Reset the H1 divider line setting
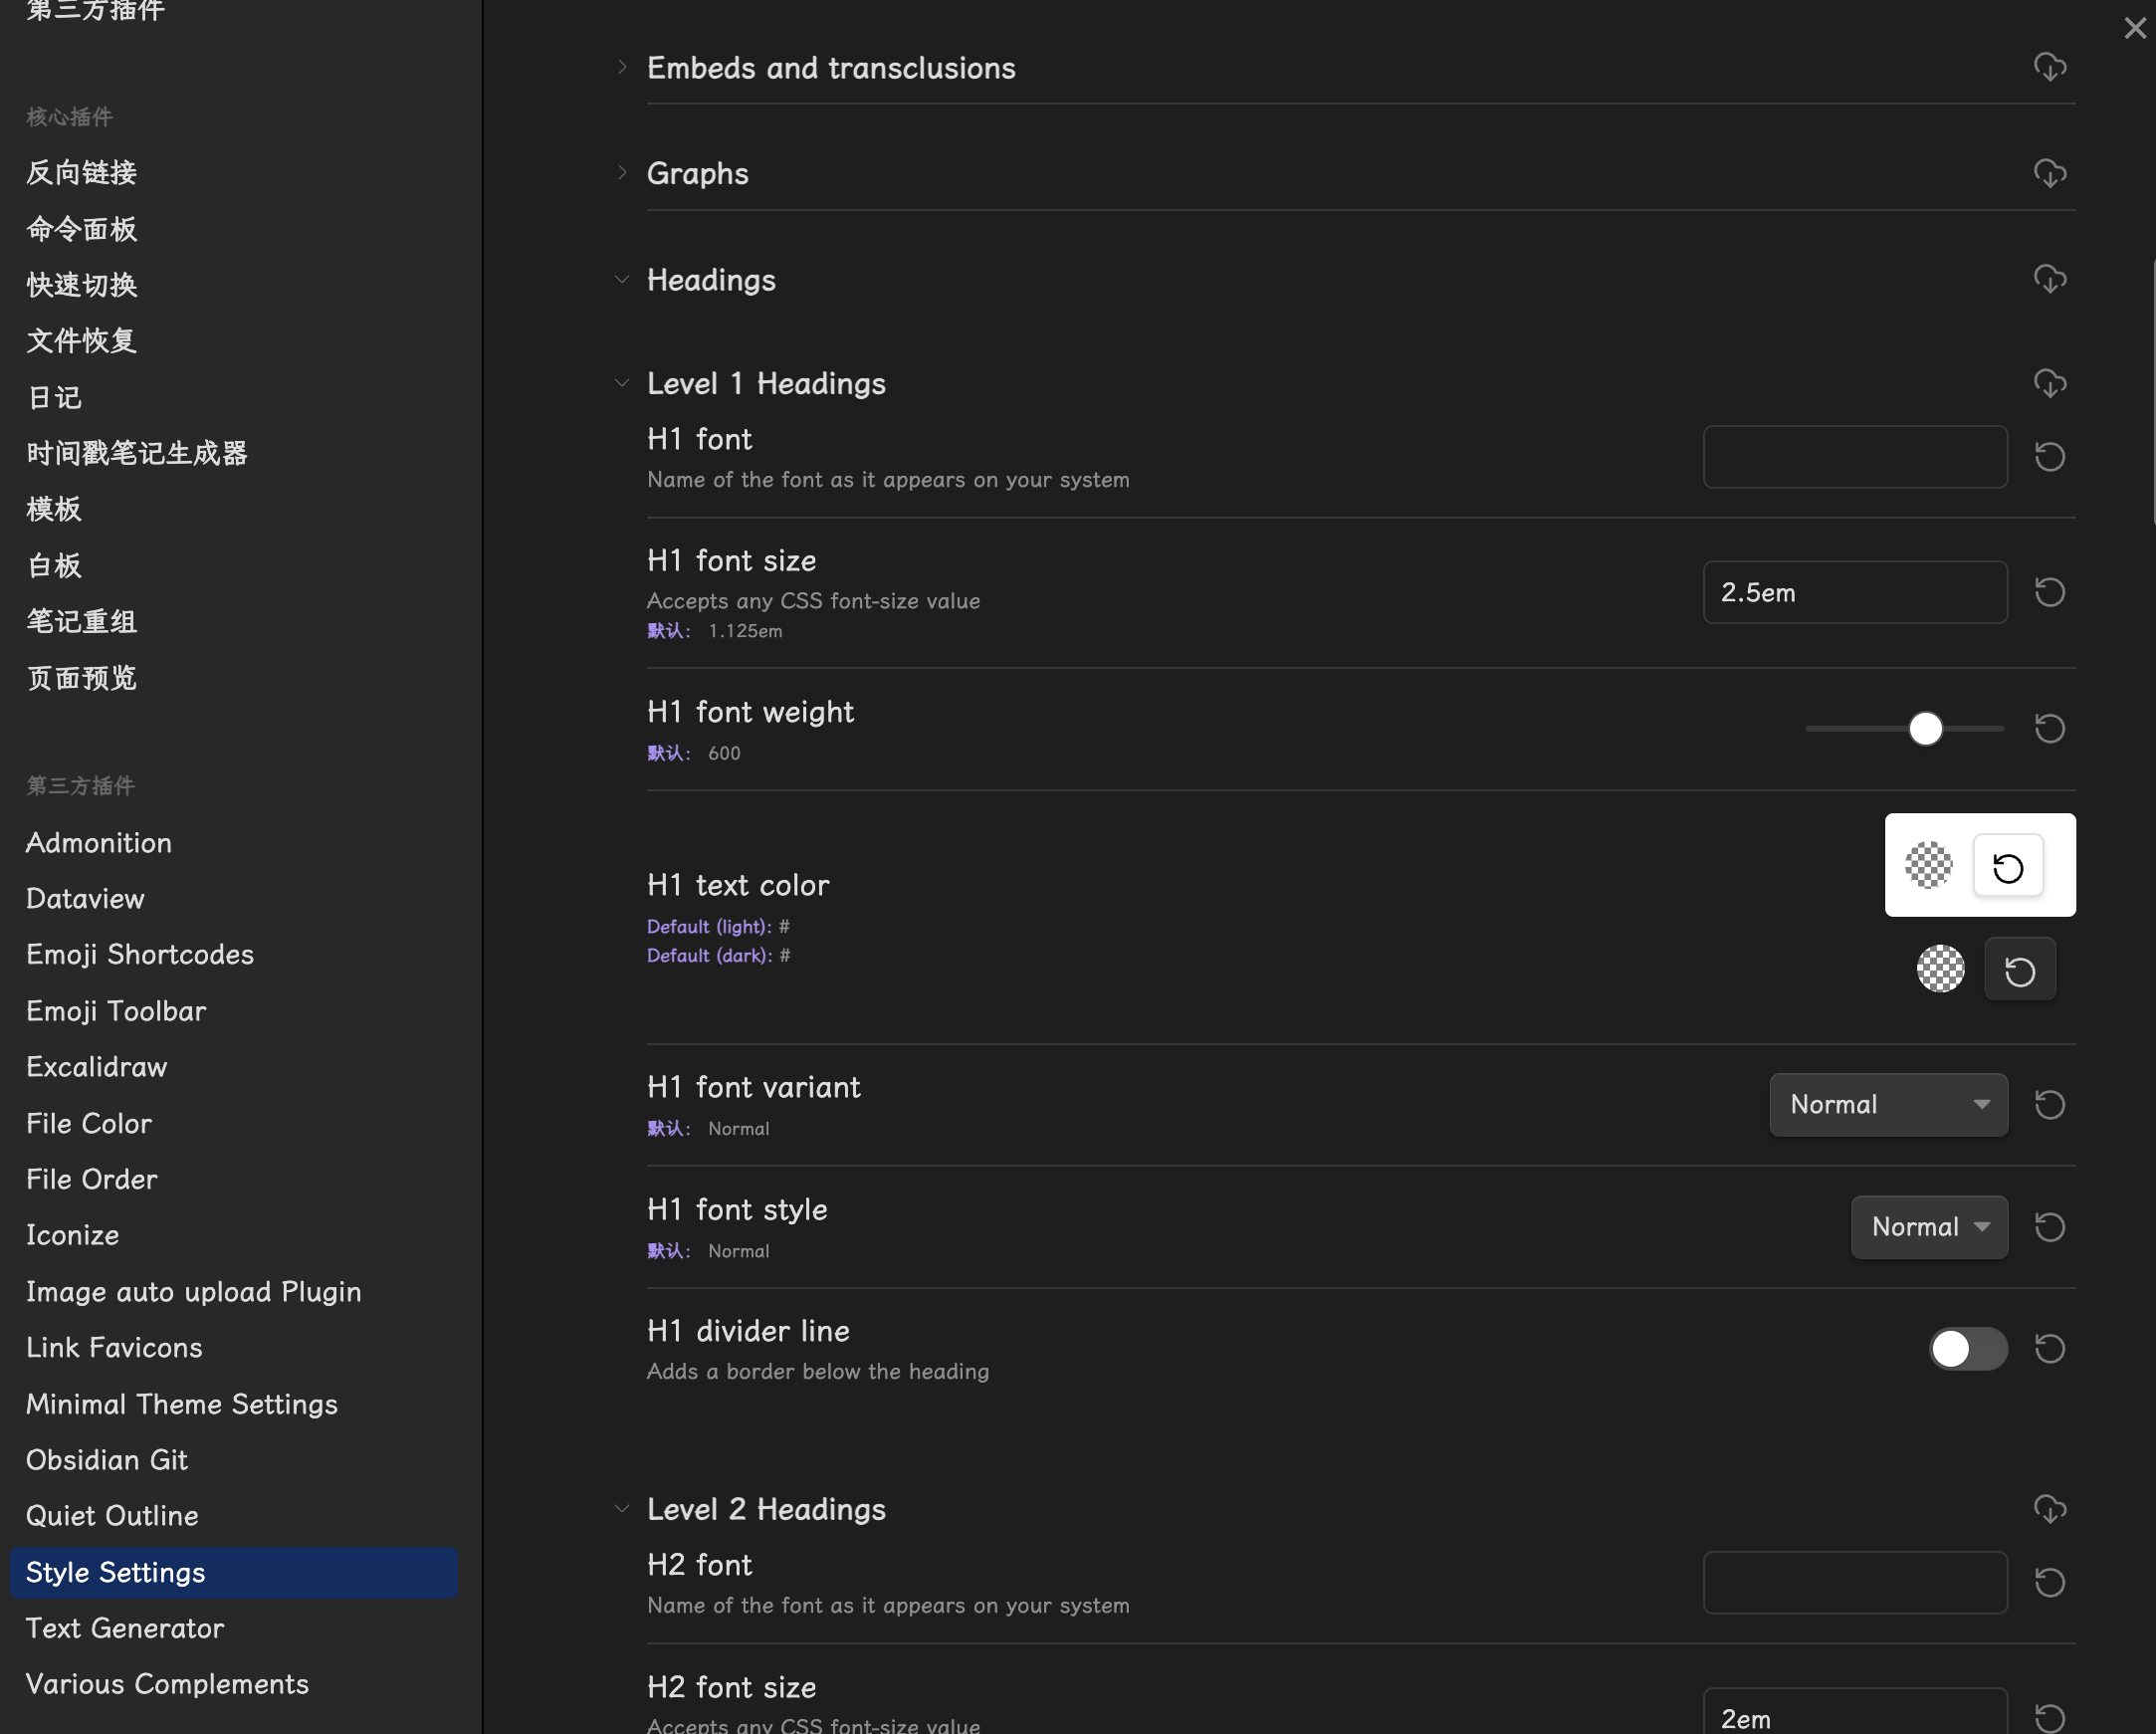The height and width of the screenshot is (1734, 2156). pos(2049,1348)
